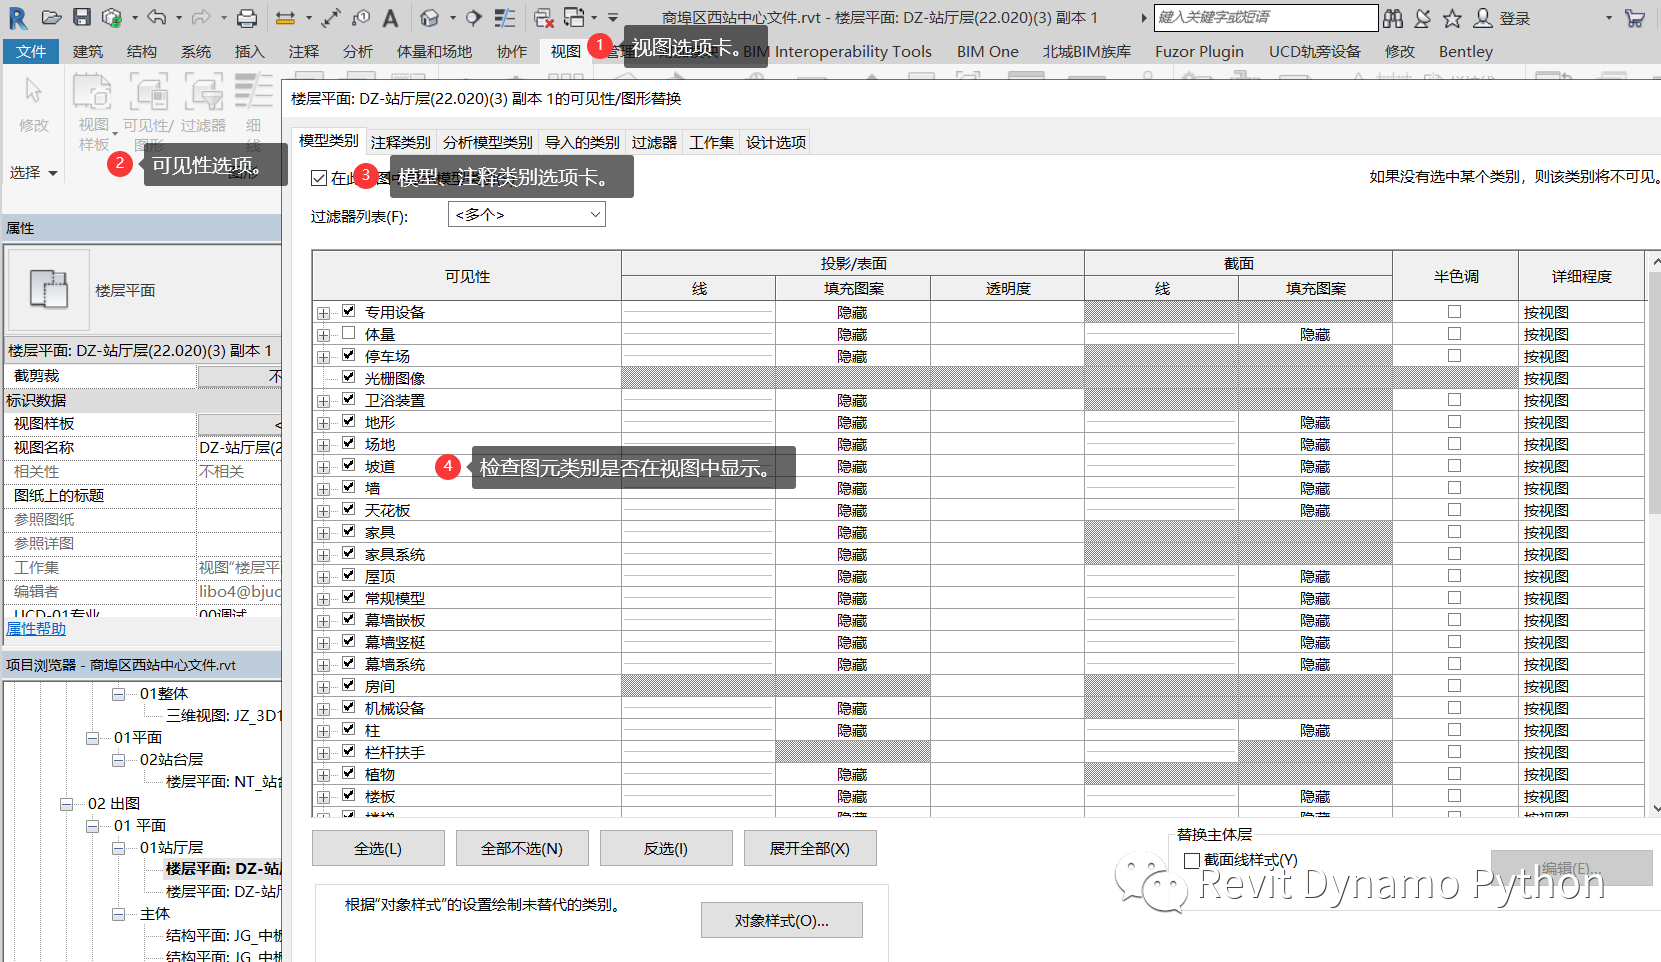Image resolution: width=1661 pixels, height=962 pixels.
Task: Collapse the 02 出图 tree node
Action: click(x=67, y=803)
